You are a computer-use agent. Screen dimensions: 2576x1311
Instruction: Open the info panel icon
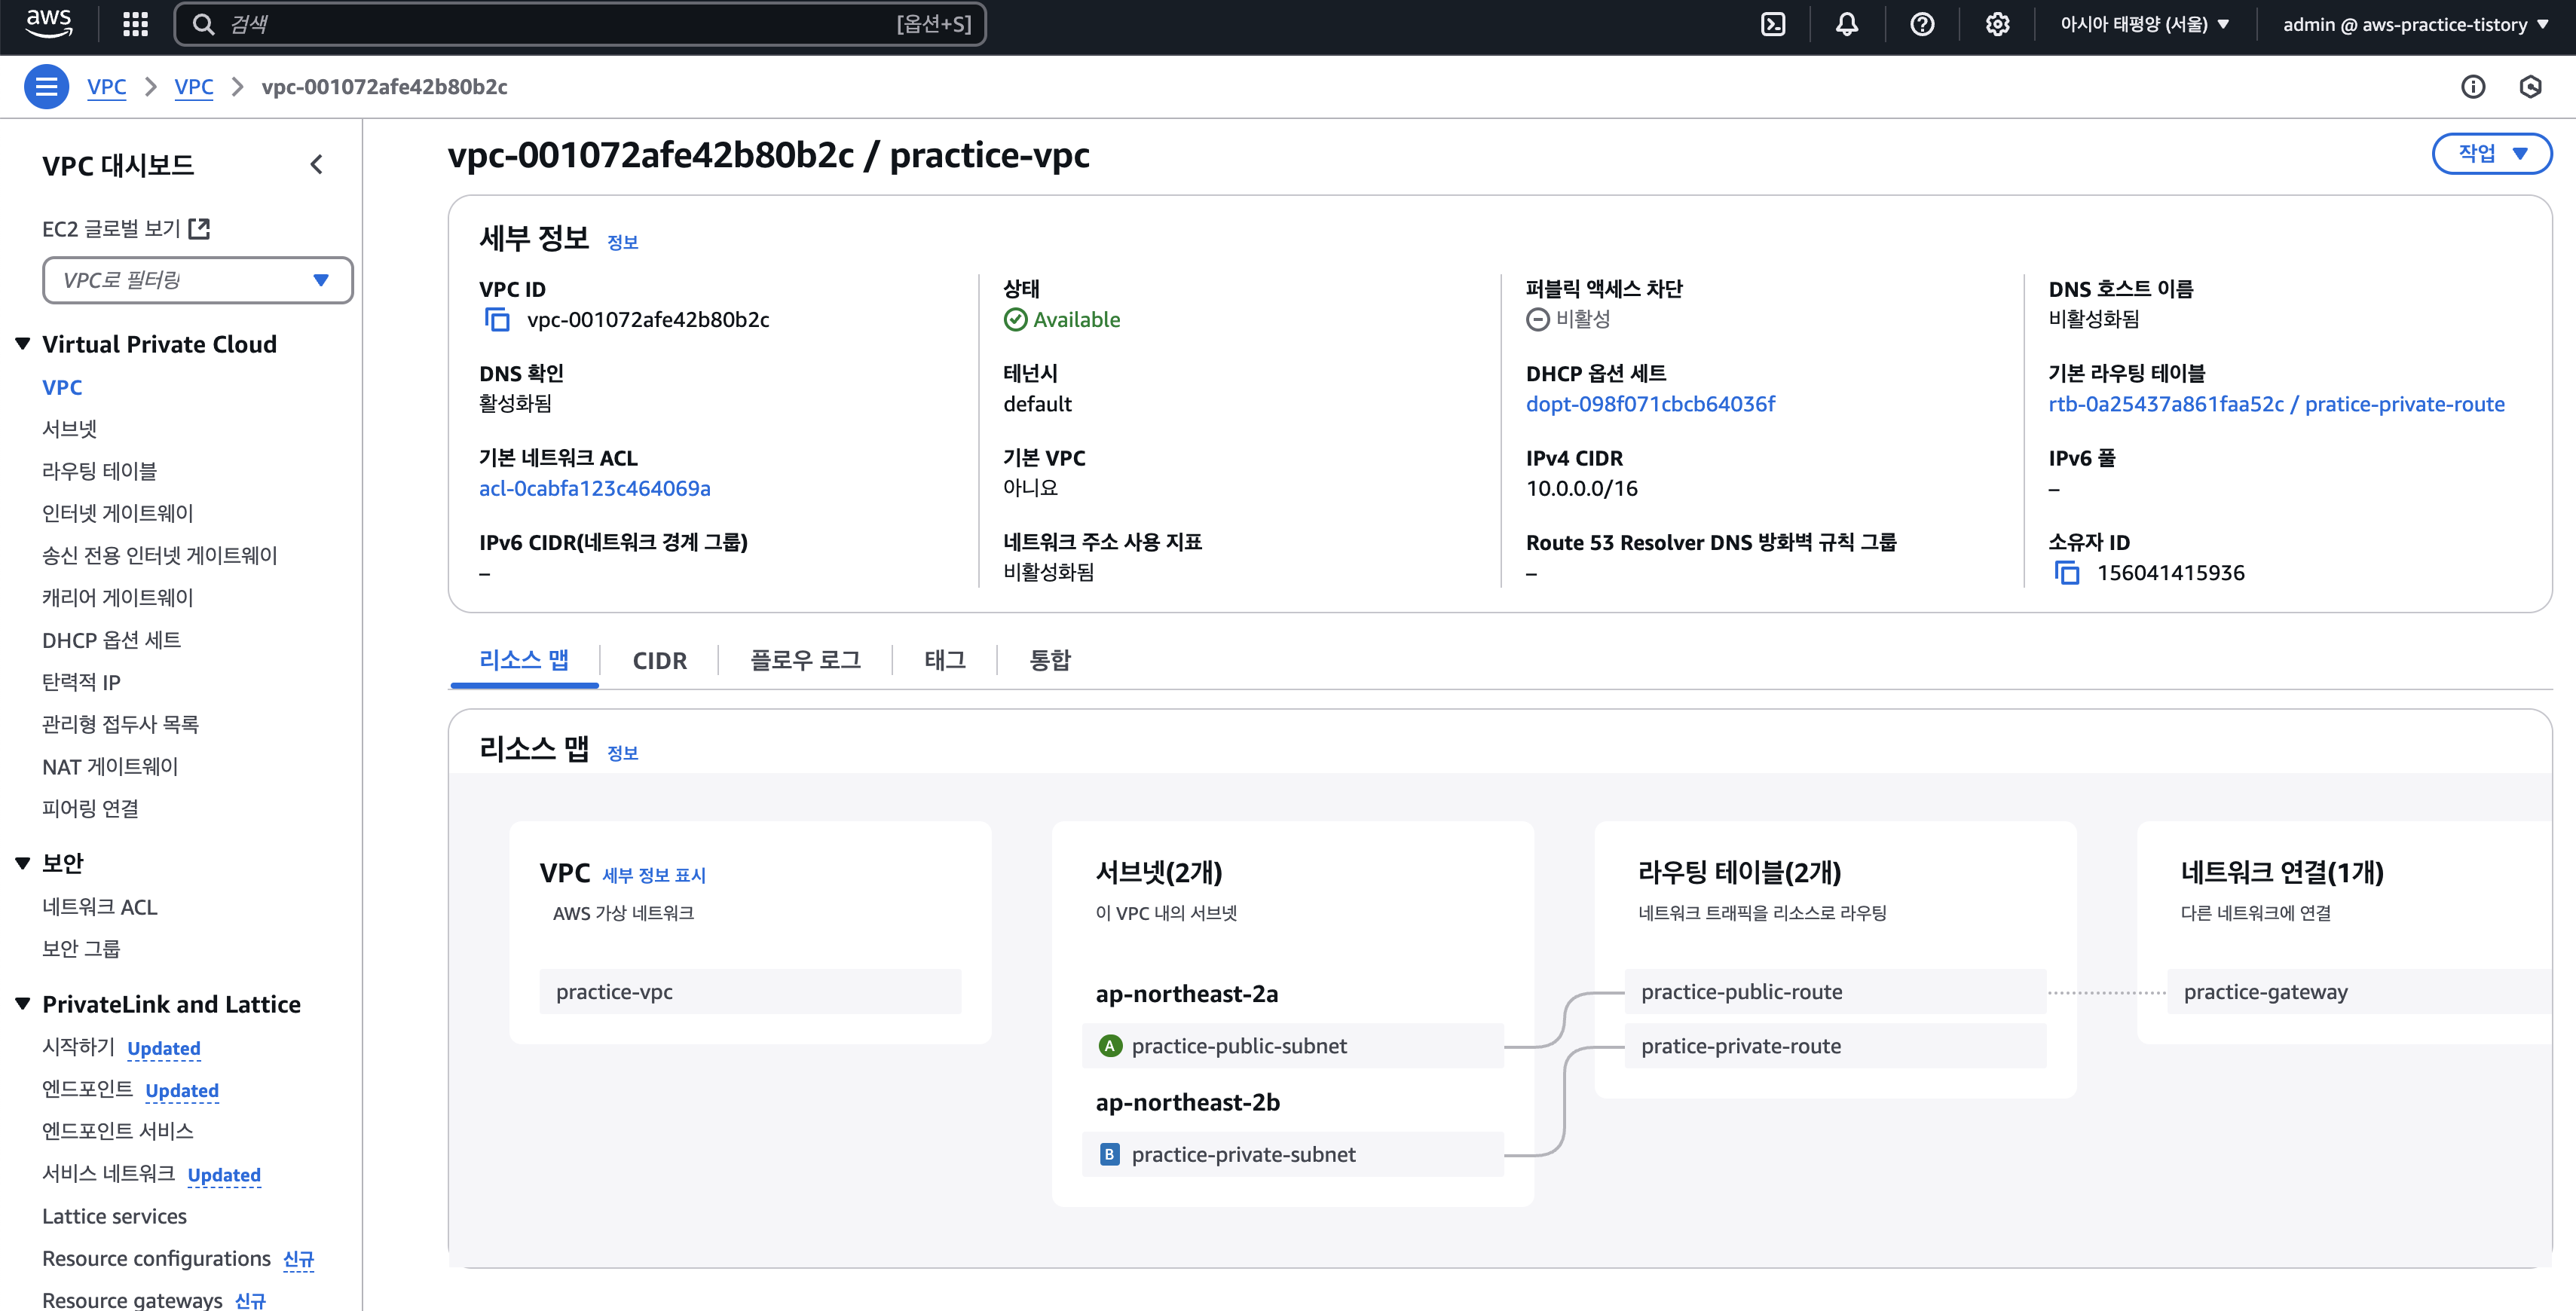[2472, 87]
